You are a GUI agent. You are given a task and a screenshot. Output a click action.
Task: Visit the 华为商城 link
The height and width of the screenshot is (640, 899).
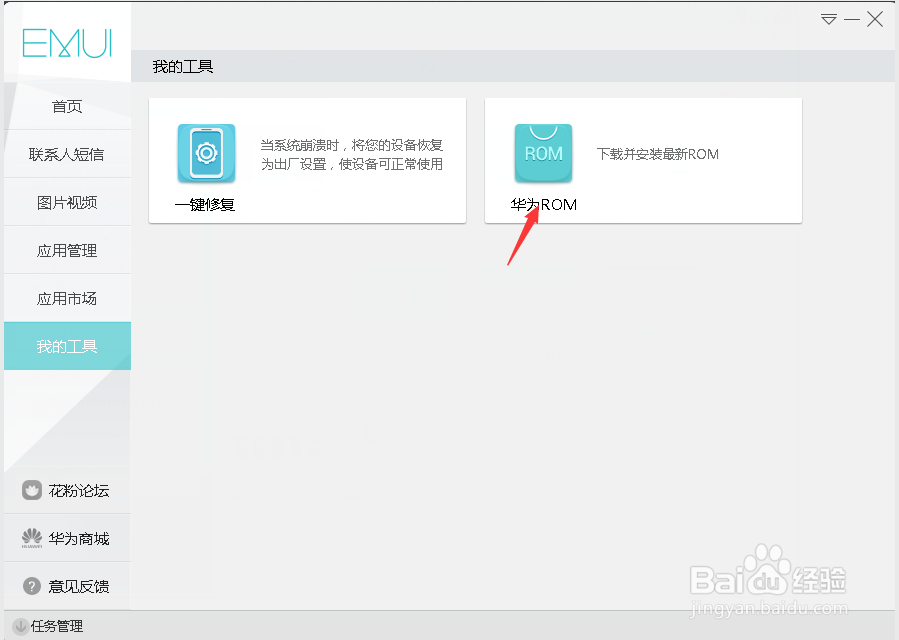(79, 538)
